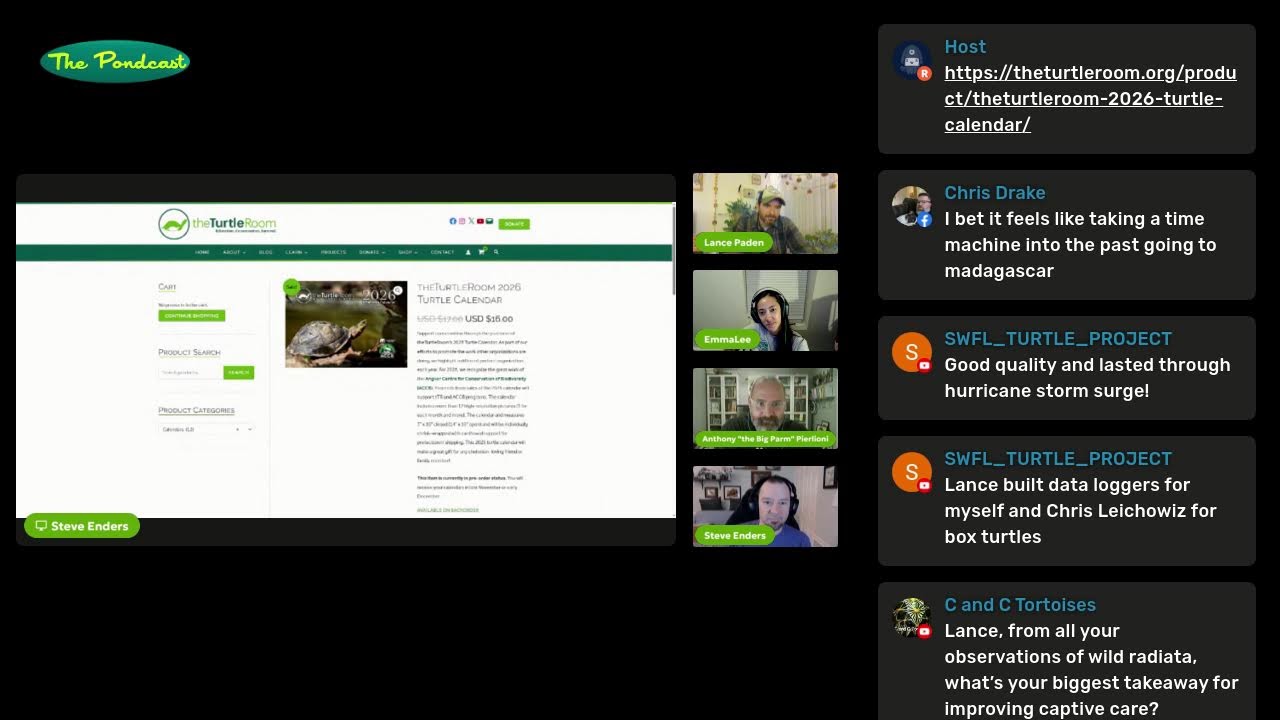The height and width of the screenshot is (720, 1280).
Task: Click the product Search button
Action: click(x=238, y=373)
